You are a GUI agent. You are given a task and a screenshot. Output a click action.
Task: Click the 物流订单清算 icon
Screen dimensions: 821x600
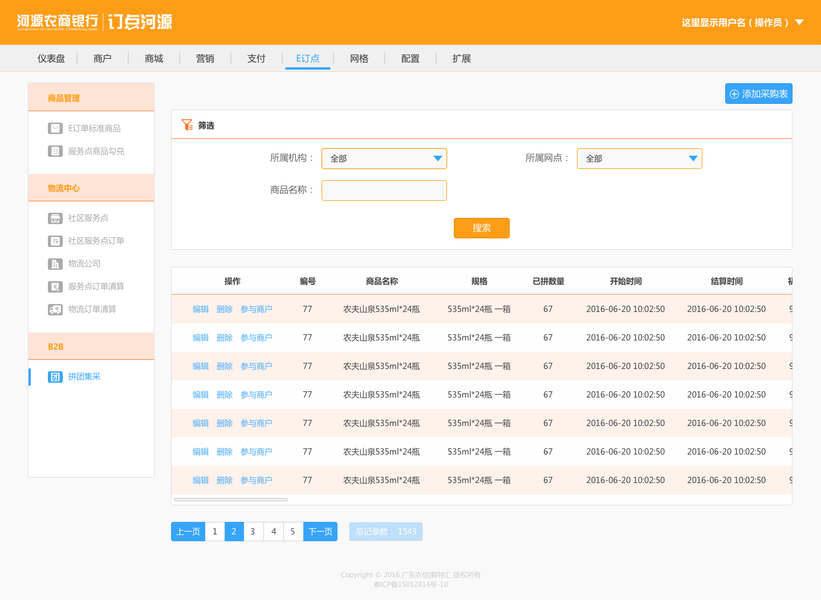click(55, 309)
